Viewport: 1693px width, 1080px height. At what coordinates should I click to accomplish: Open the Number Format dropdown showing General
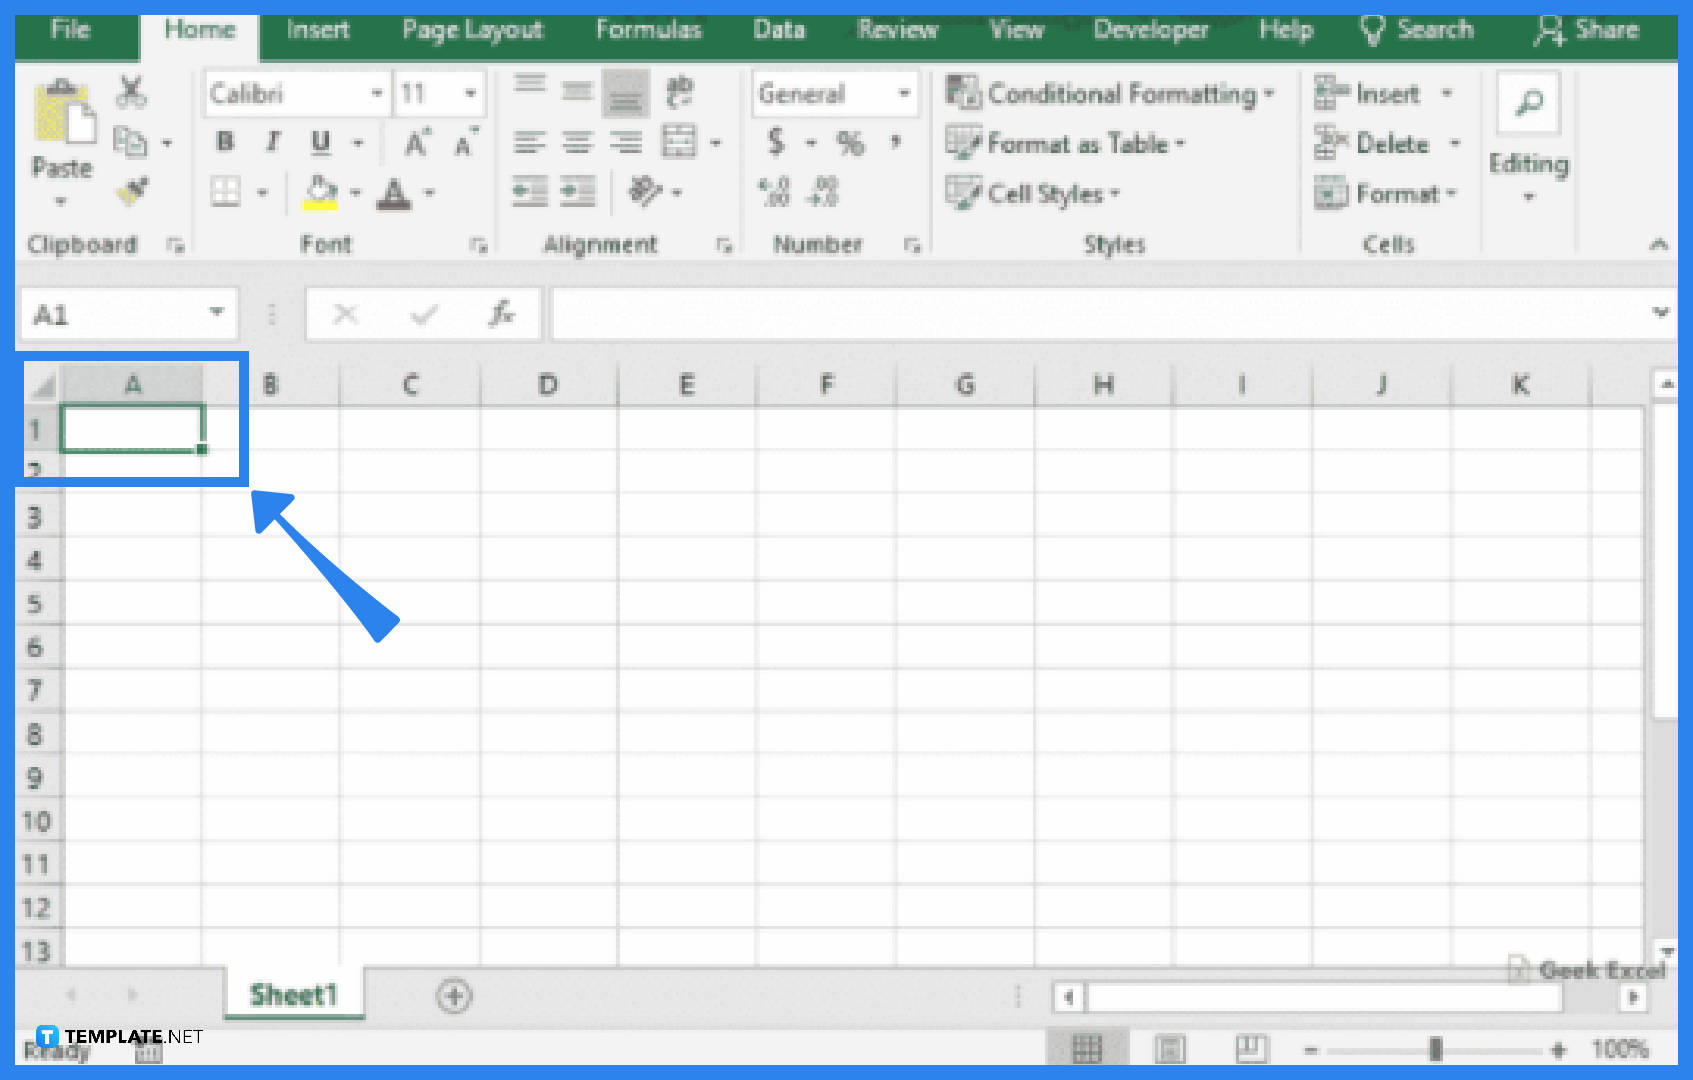pyautogui.click(x=835, y=92)
